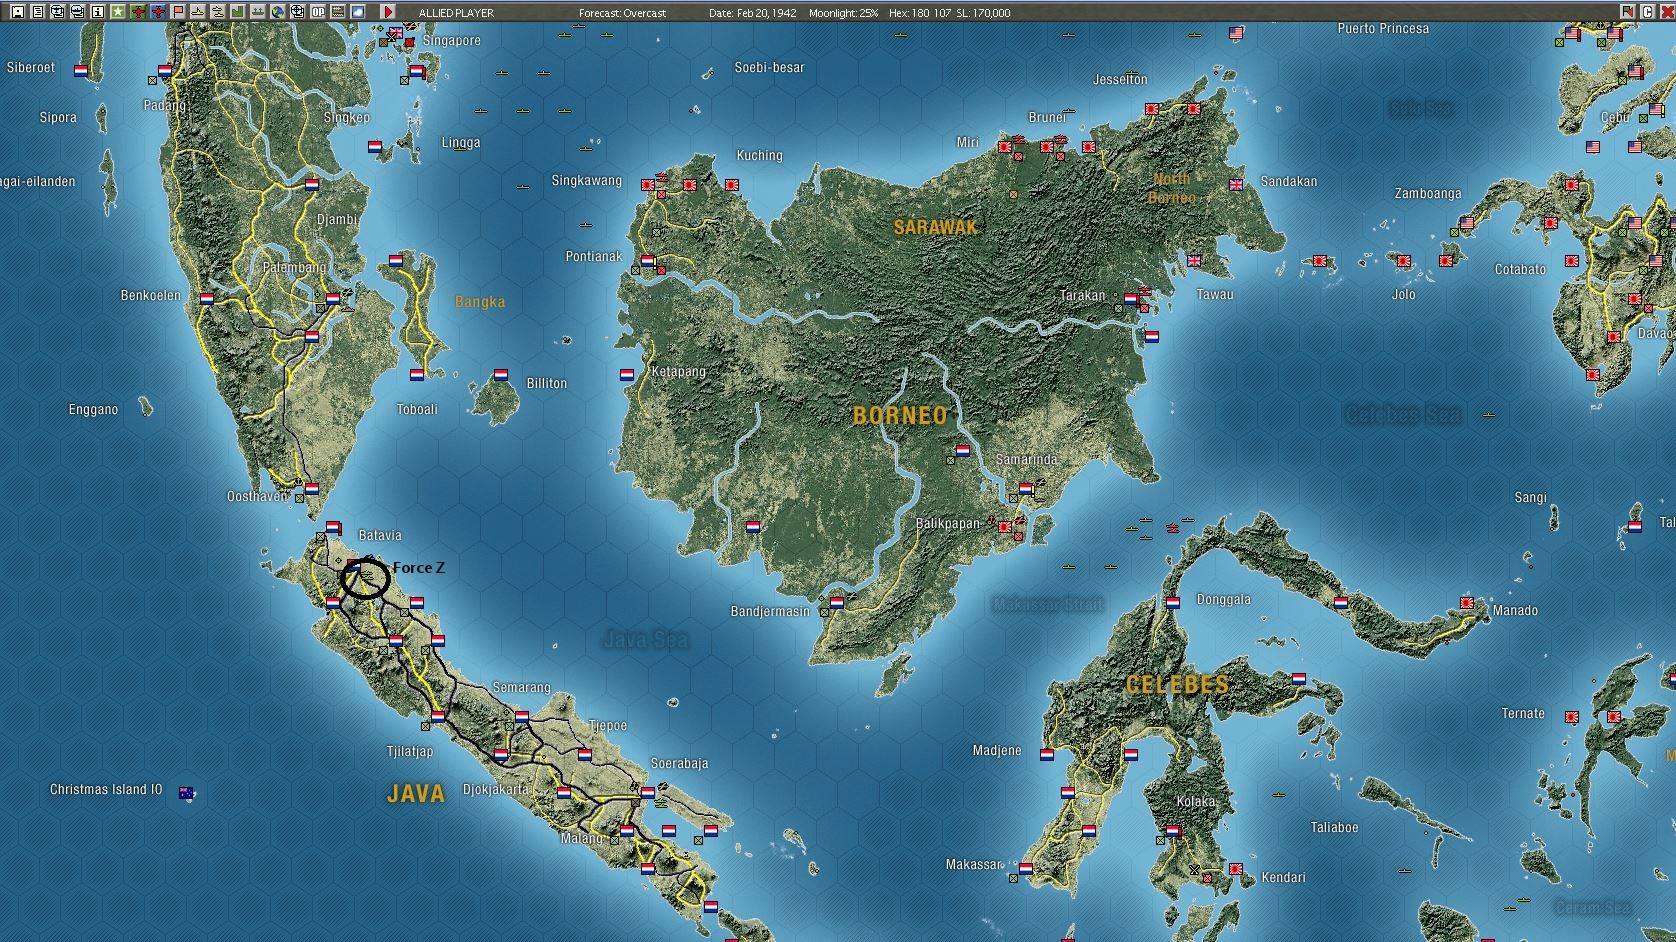Image resolution: width=1676 pixels, height=942 pixels.
Task: Click the Kuching map label
Action: [759, 156]
